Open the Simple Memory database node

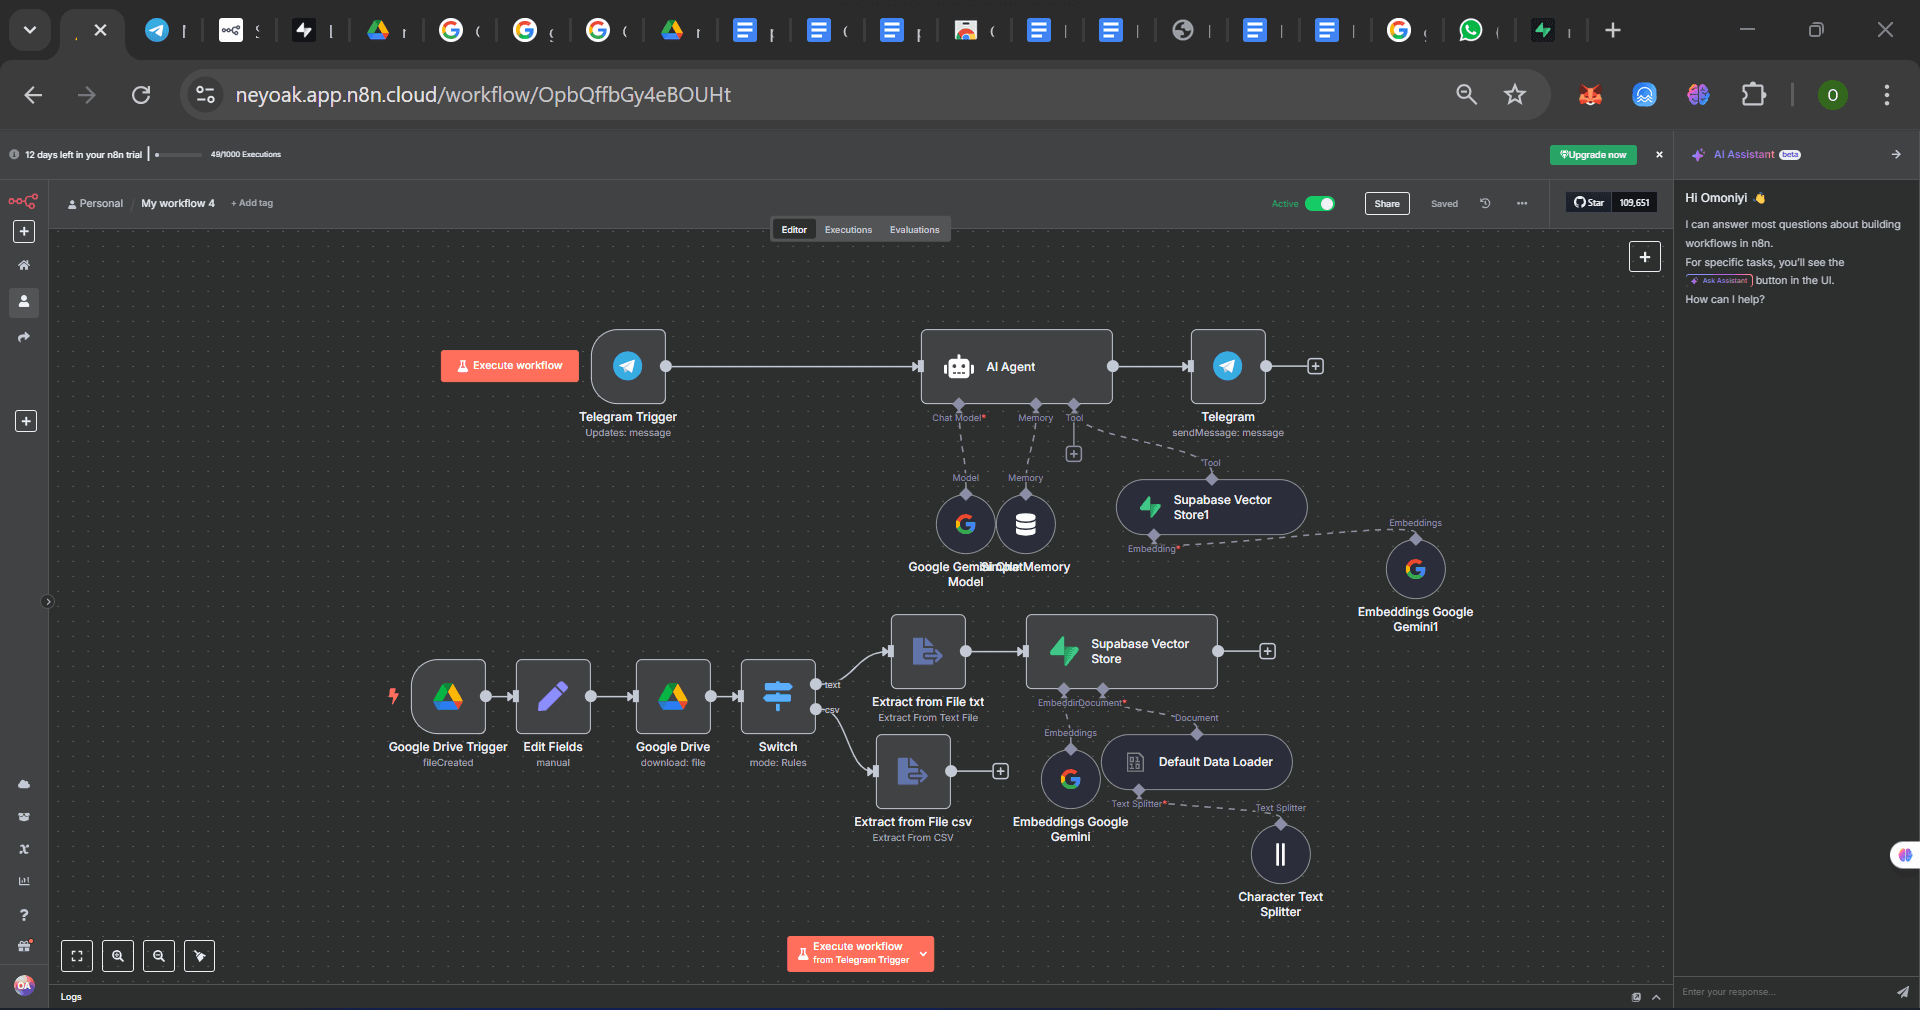[1026, 524]
